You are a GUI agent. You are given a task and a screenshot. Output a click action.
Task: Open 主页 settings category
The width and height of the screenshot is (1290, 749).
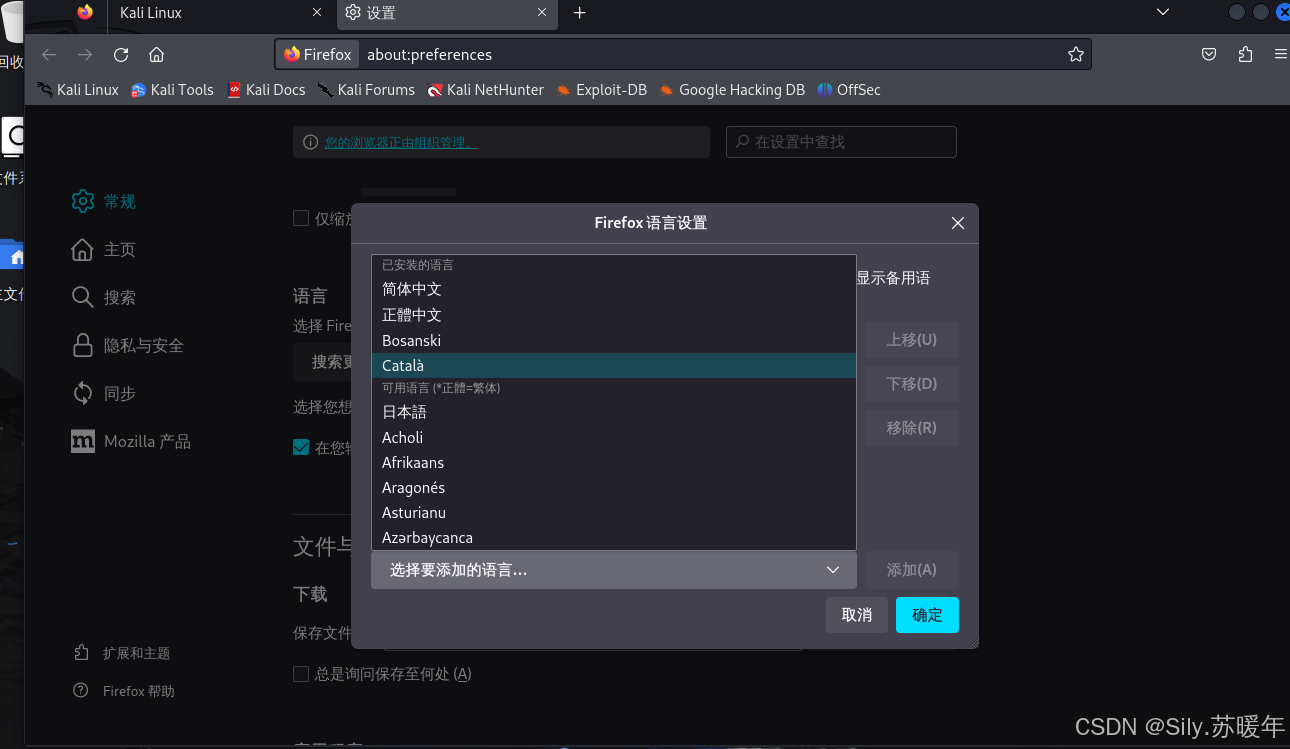pos(104,249)
